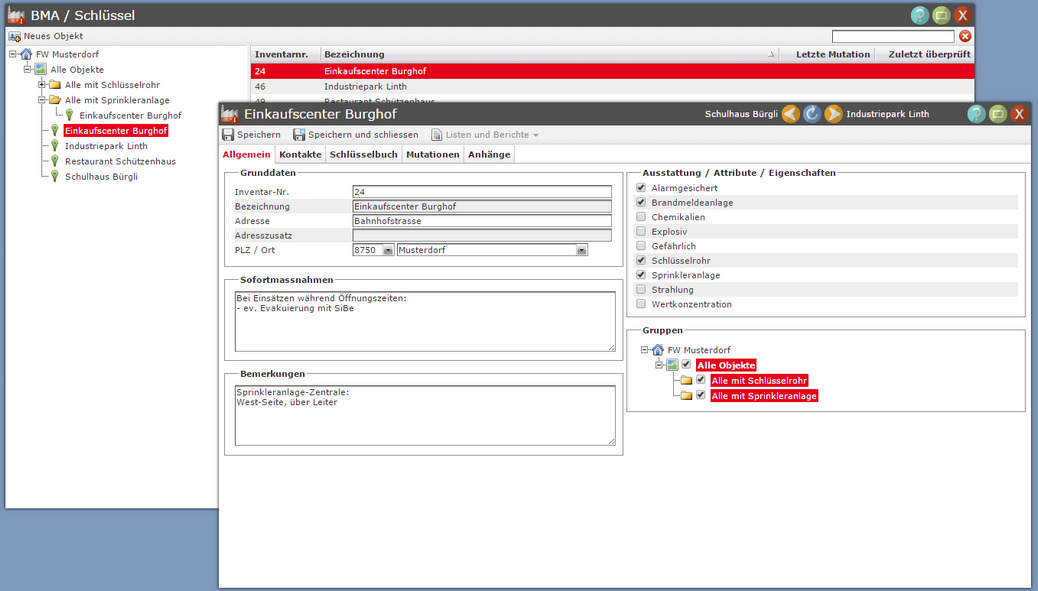Clear search with the red X icon
The height and width of the screenshot is (591, 1038).
coord(965,36)
